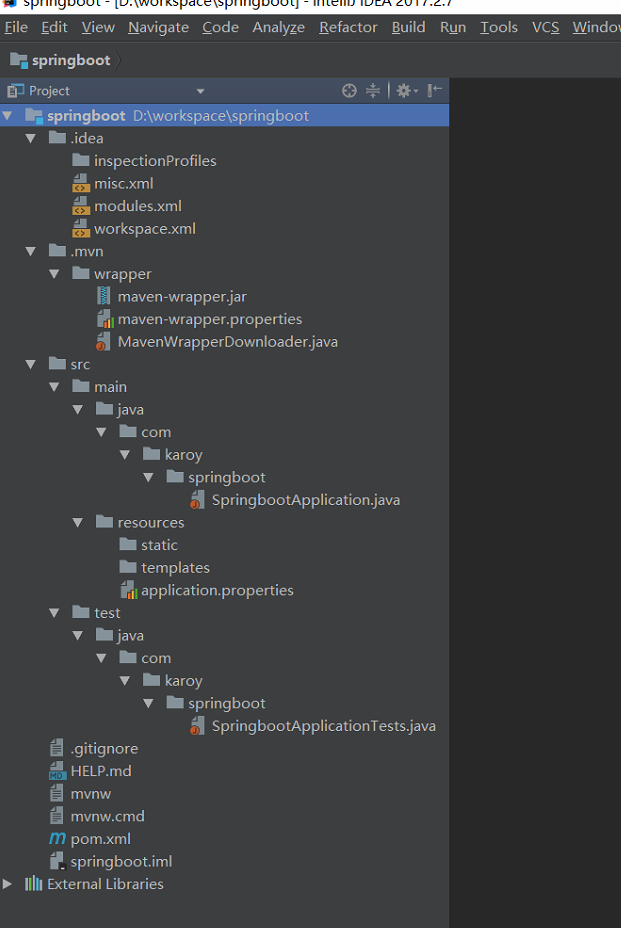Open the Build menu
Image resolution: width=621 pixels, height=928 pixels.
coord(408,28)
